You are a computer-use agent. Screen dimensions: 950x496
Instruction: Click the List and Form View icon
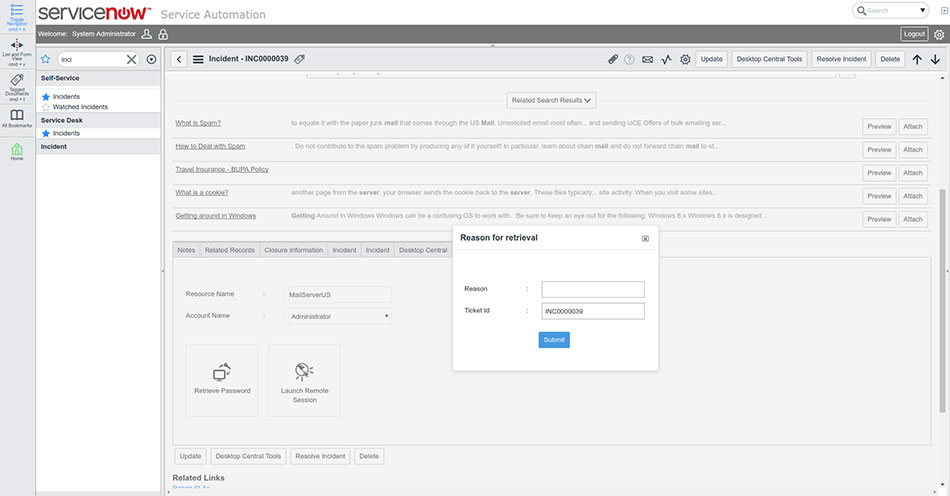[17, 52]
